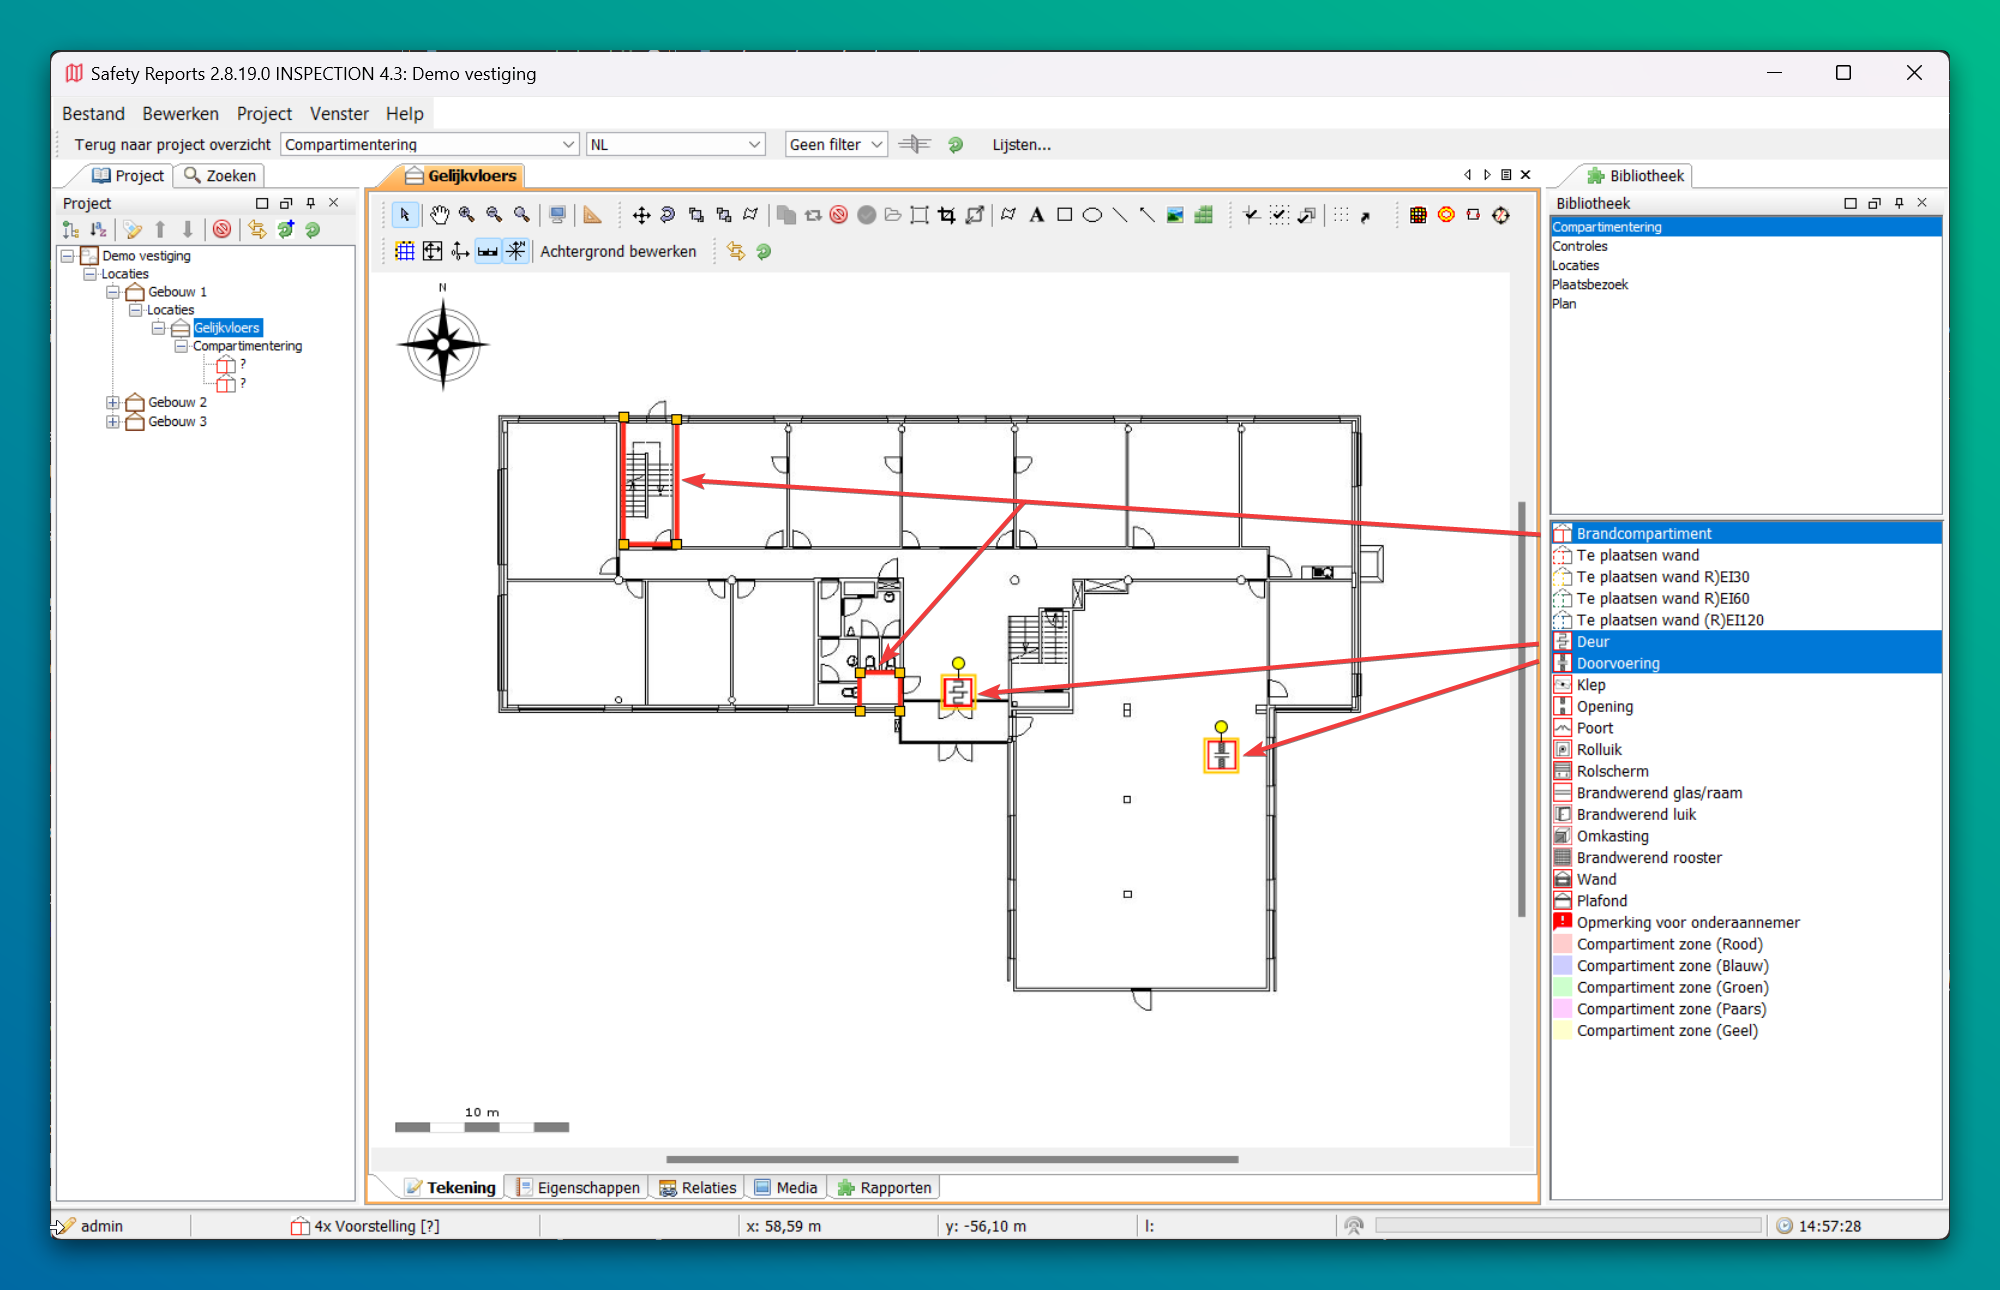2000x1290 pixels.
Task: Open the Bewerken menu
Action: tap(180, 114)
